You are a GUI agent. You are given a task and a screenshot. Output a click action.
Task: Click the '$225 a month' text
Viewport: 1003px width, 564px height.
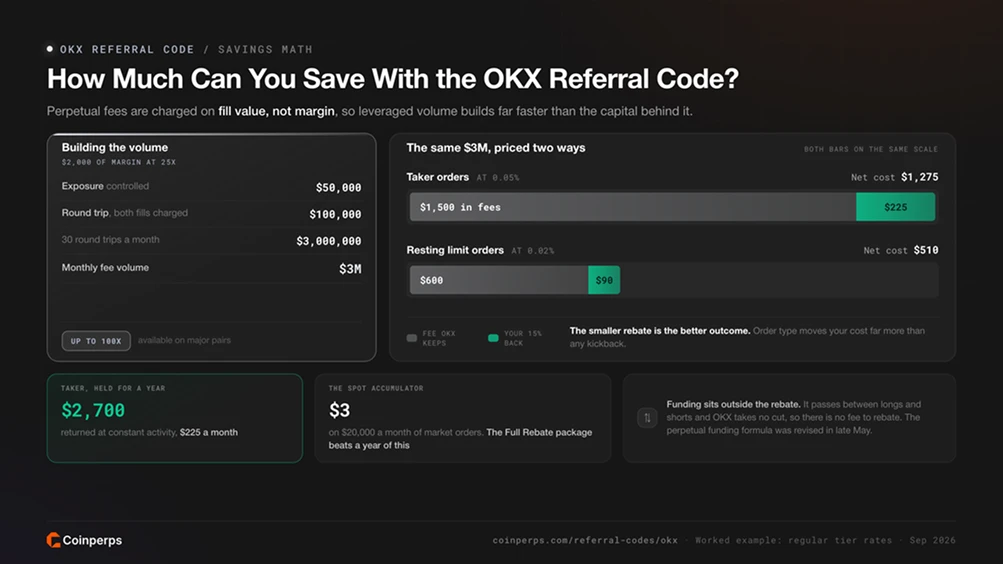pos(209,432)
